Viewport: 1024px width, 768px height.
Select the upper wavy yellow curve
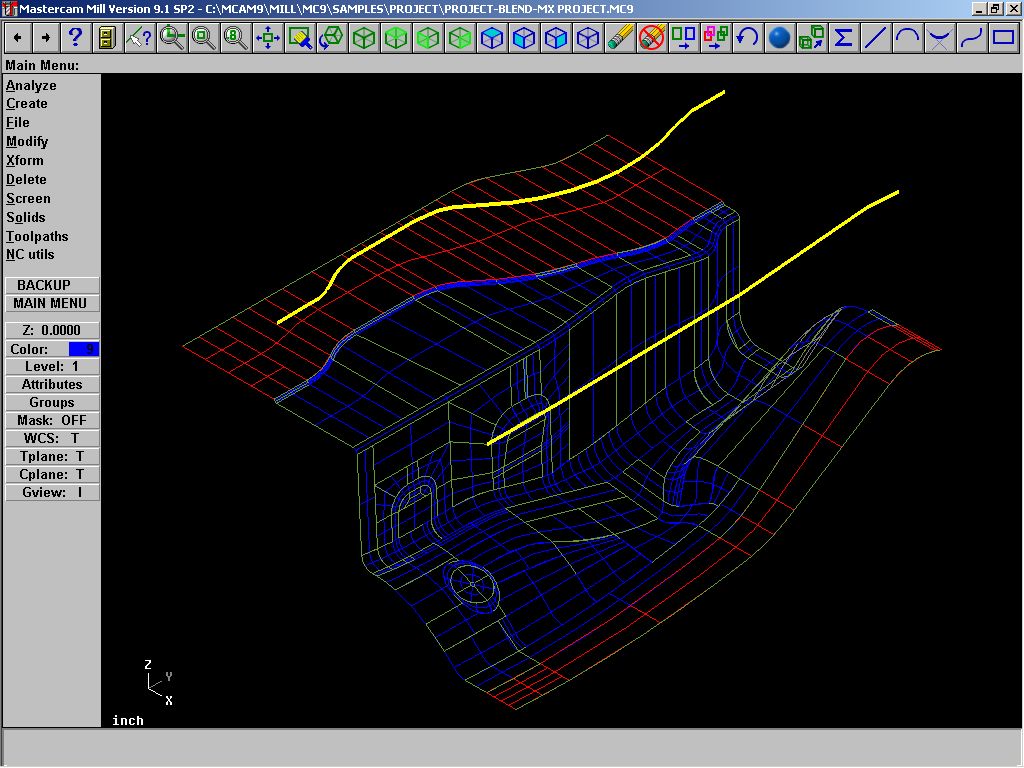click(x=509, y=202)
